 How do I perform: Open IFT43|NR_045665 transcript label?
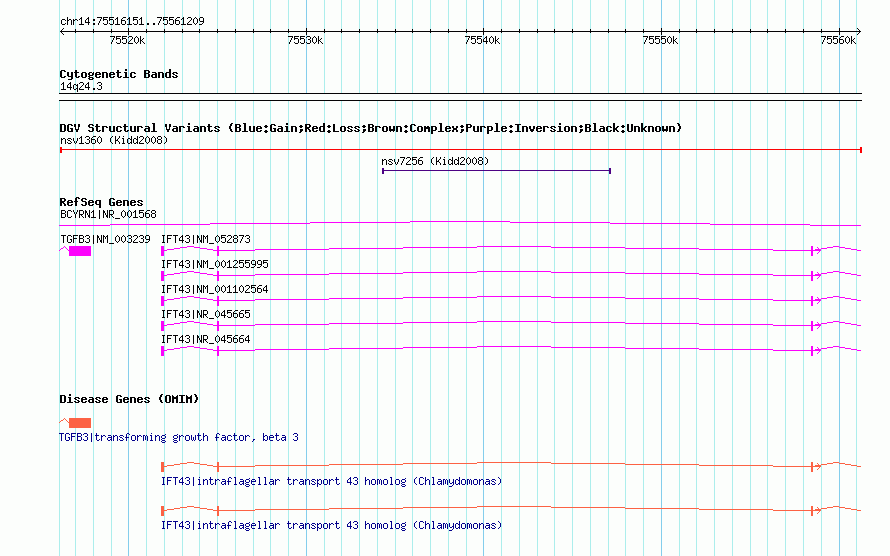pos(205,314)
